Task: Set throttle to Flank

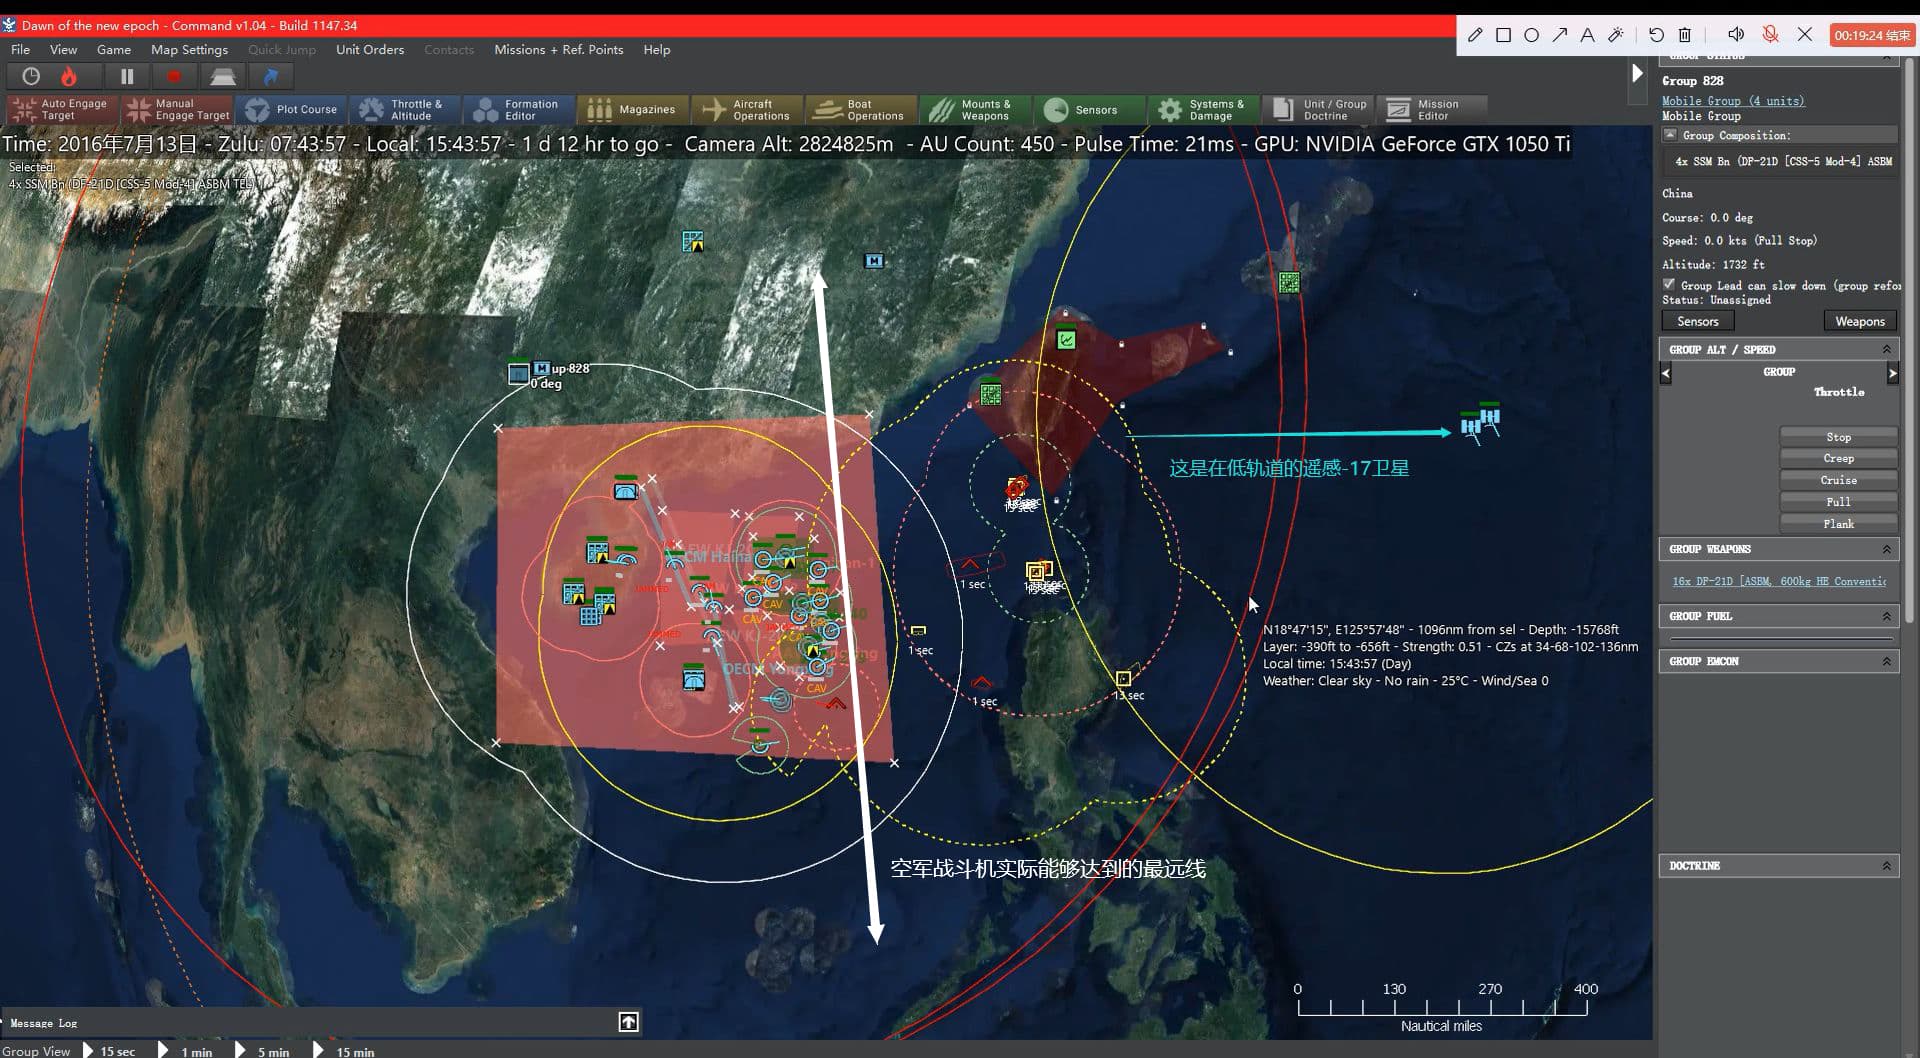Action: coord(1838,524)
